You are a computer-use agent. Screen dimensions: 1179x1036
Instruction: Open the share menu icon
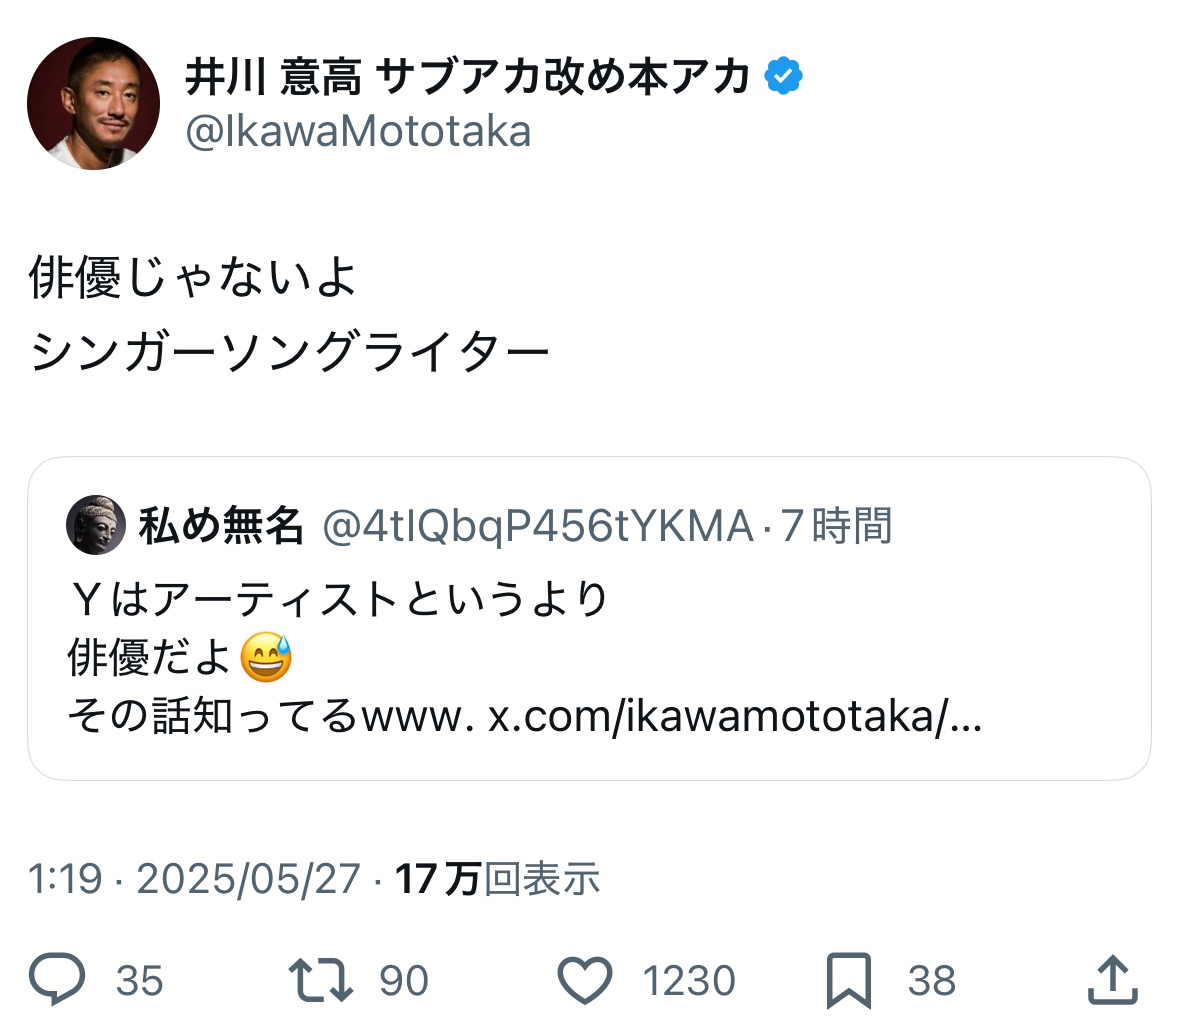[1112, 980]
